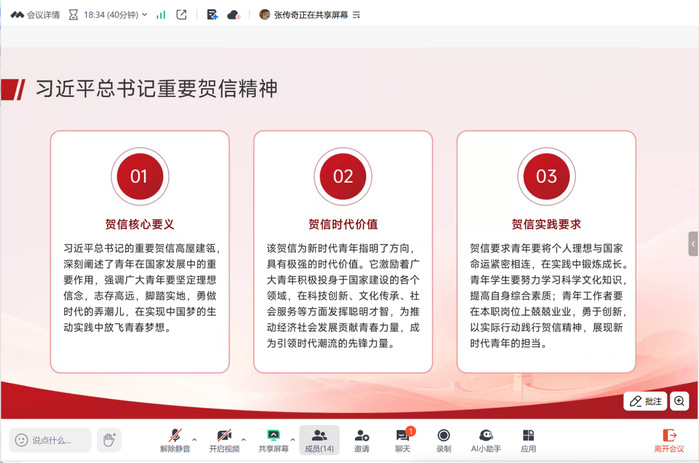Open the 共享屏幕 screen share button
Viewport: 699px width, 463px height.
(x=272, y=439)
